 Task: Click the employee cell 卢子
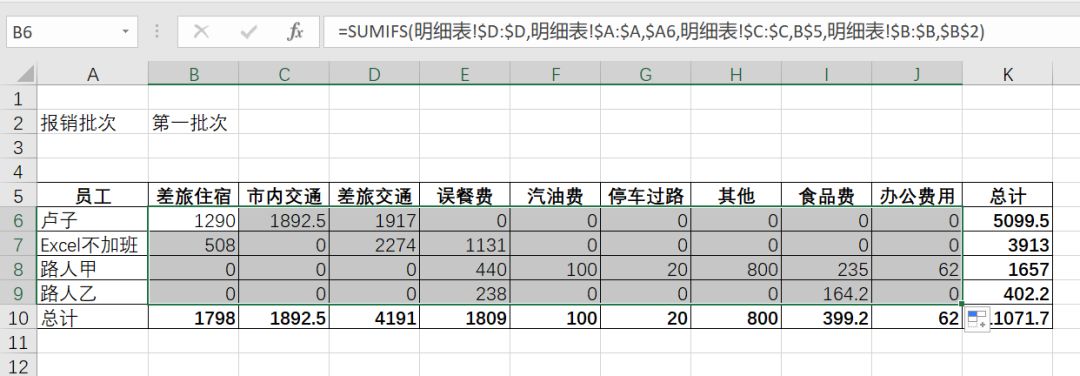[x=92, y=220]
